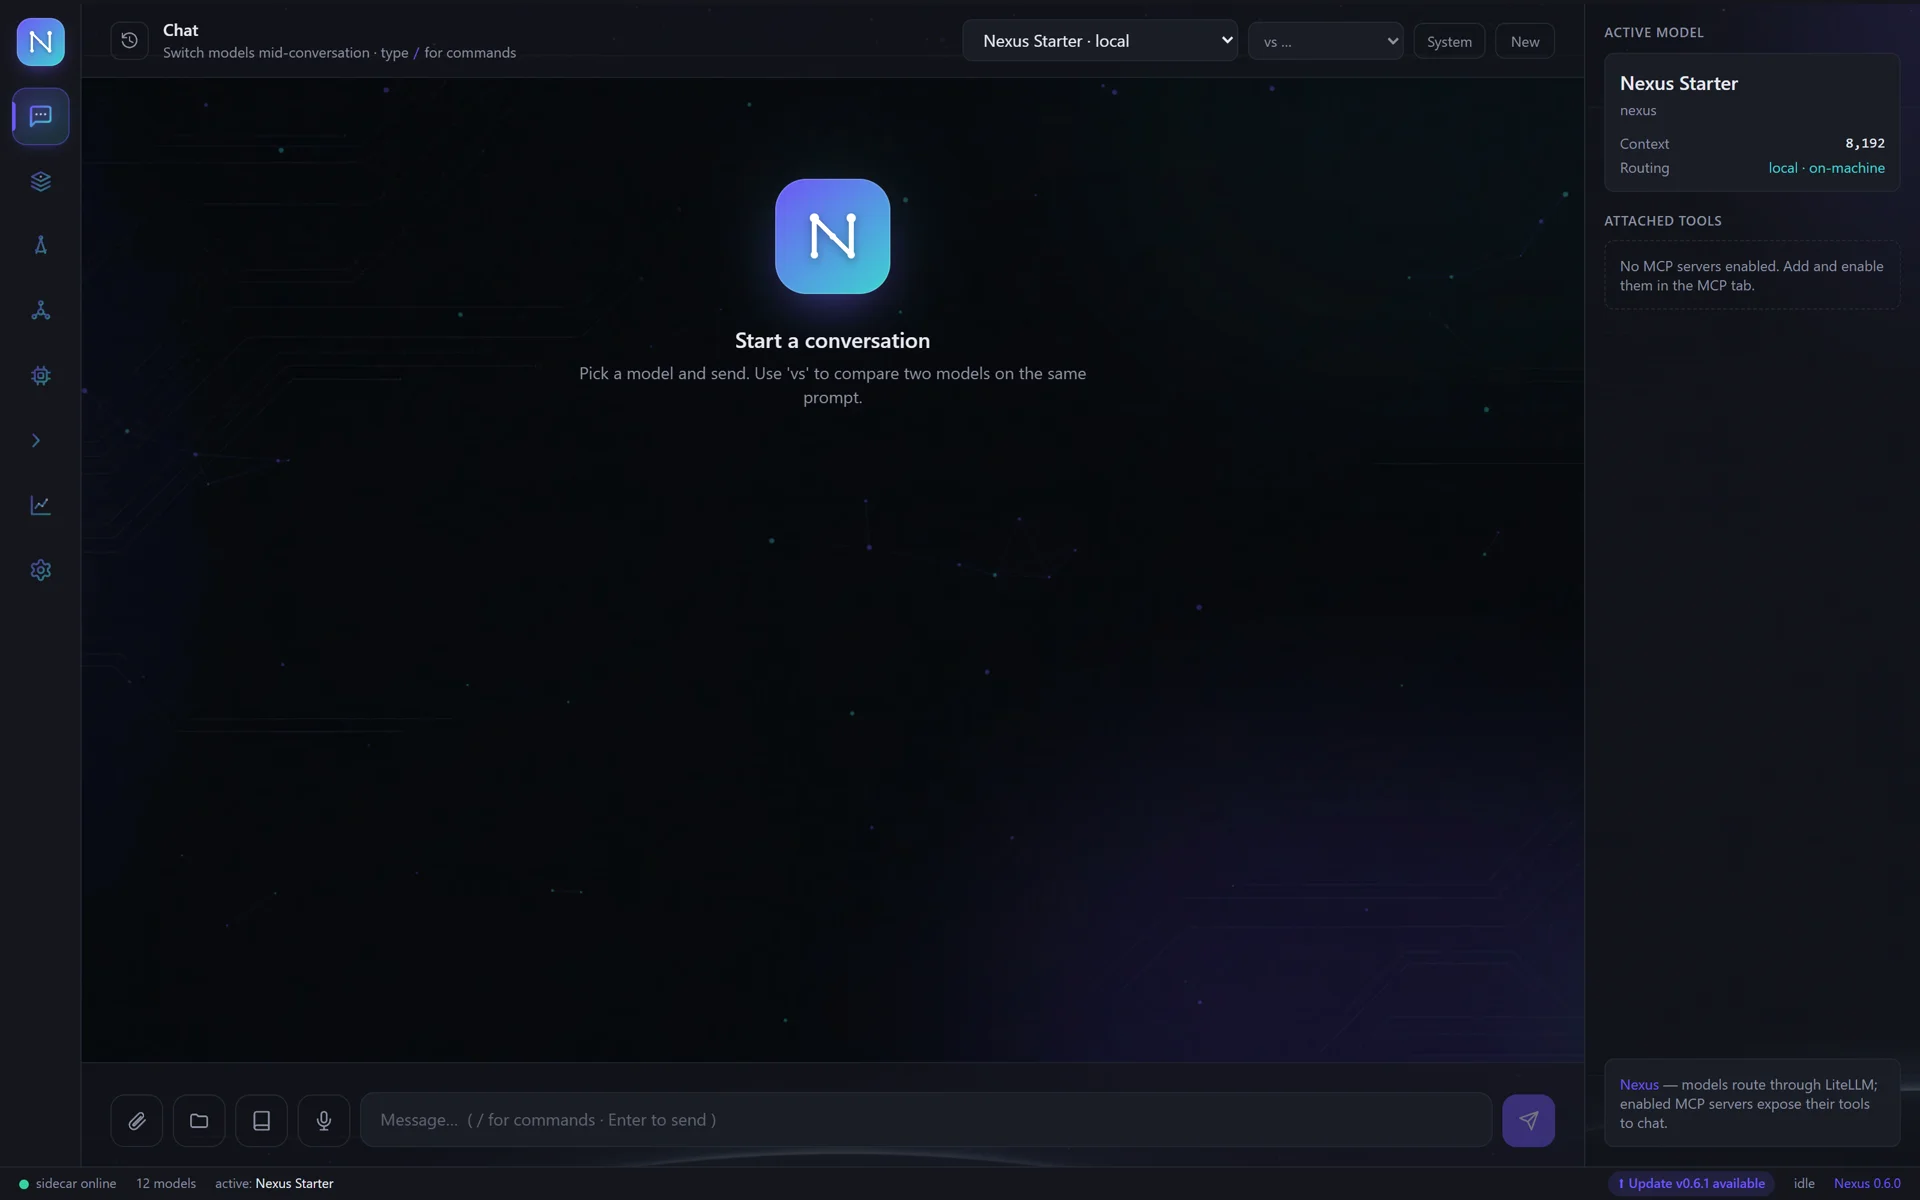This screenshot has width=1920, height=1200.
Task: Open the Nexus Starter · local model dropdown
Action: point(1100,41)
